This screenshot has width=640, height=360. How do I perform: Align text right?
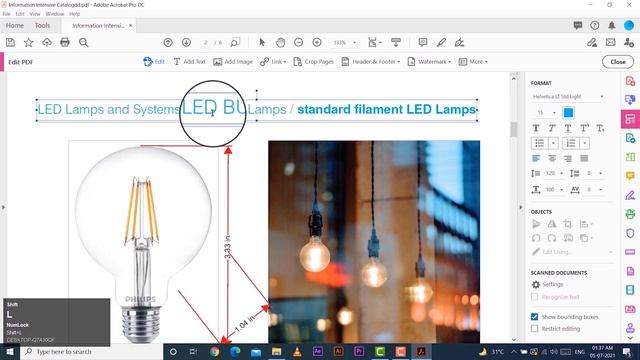click(568, 158)
